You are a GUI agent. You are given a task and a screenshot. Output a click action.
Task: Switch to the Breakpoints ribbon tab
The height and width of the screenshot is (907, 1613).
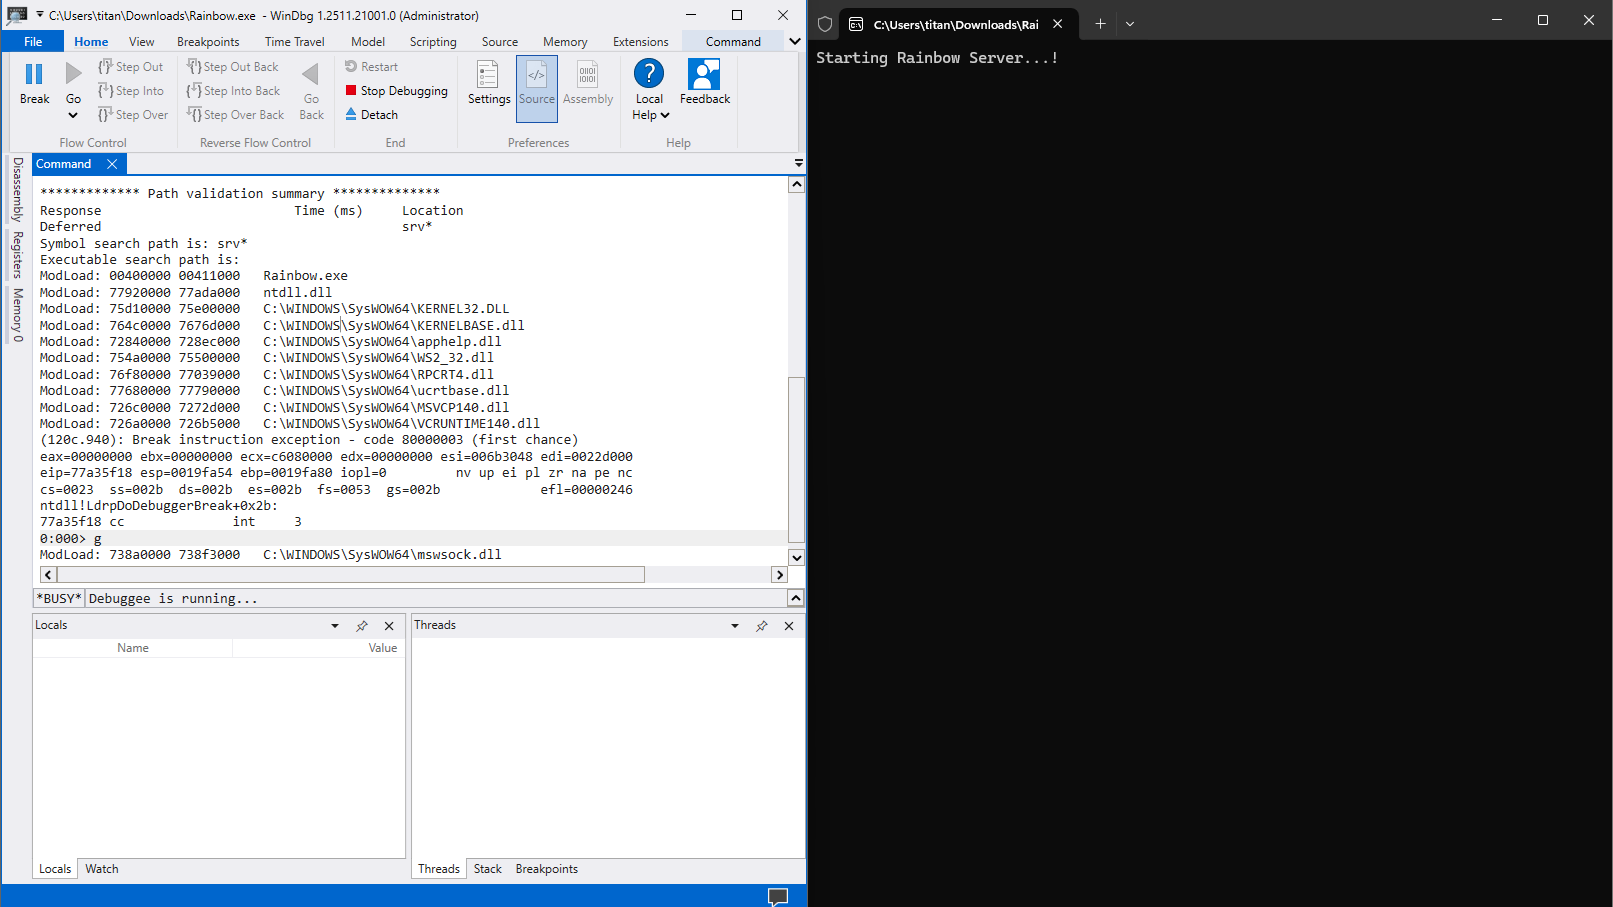coord(208,42)
